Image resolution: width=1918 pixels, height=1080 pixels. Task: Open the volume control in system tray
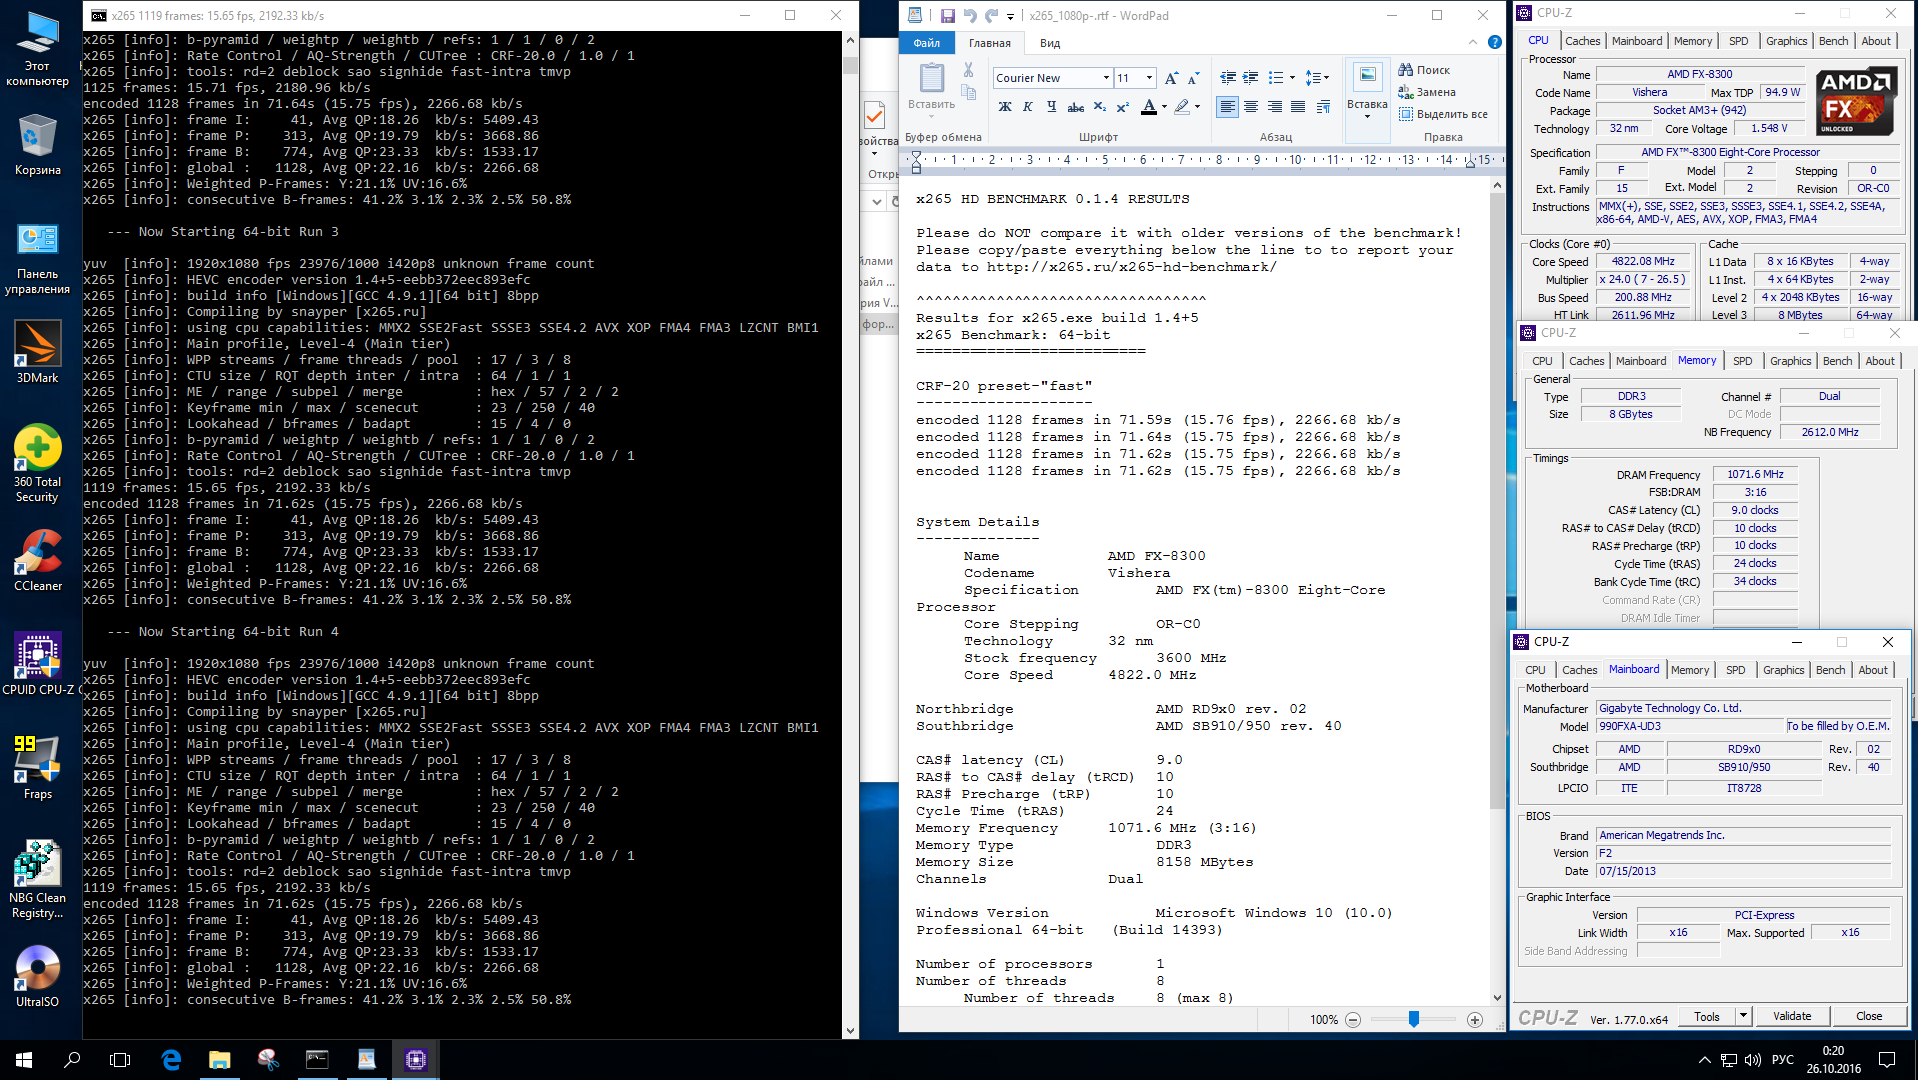(x=1753, y=1060)
